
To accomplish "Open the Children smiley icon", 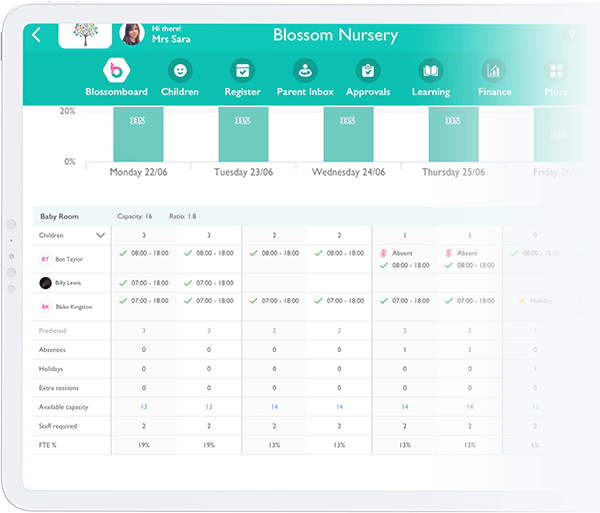I will [x=180, y=70].
